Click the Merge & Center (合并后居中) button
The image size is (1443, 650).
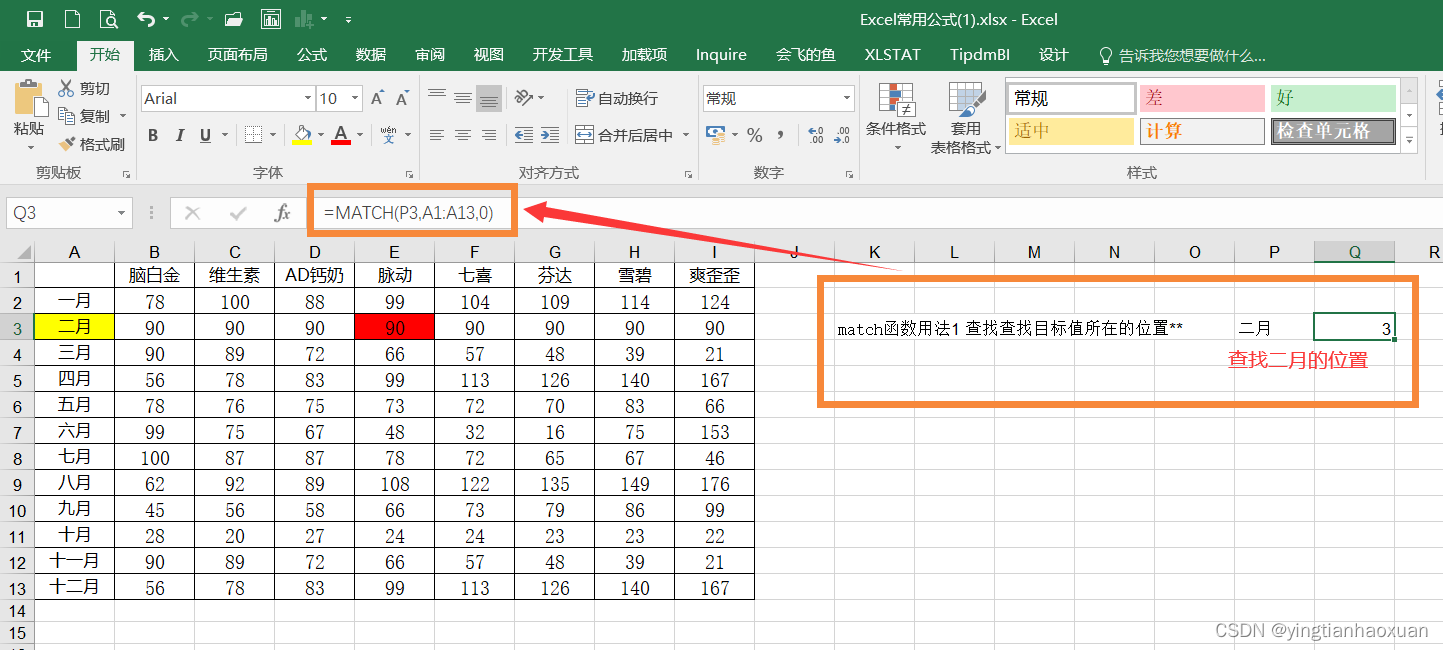pos(625,135)
